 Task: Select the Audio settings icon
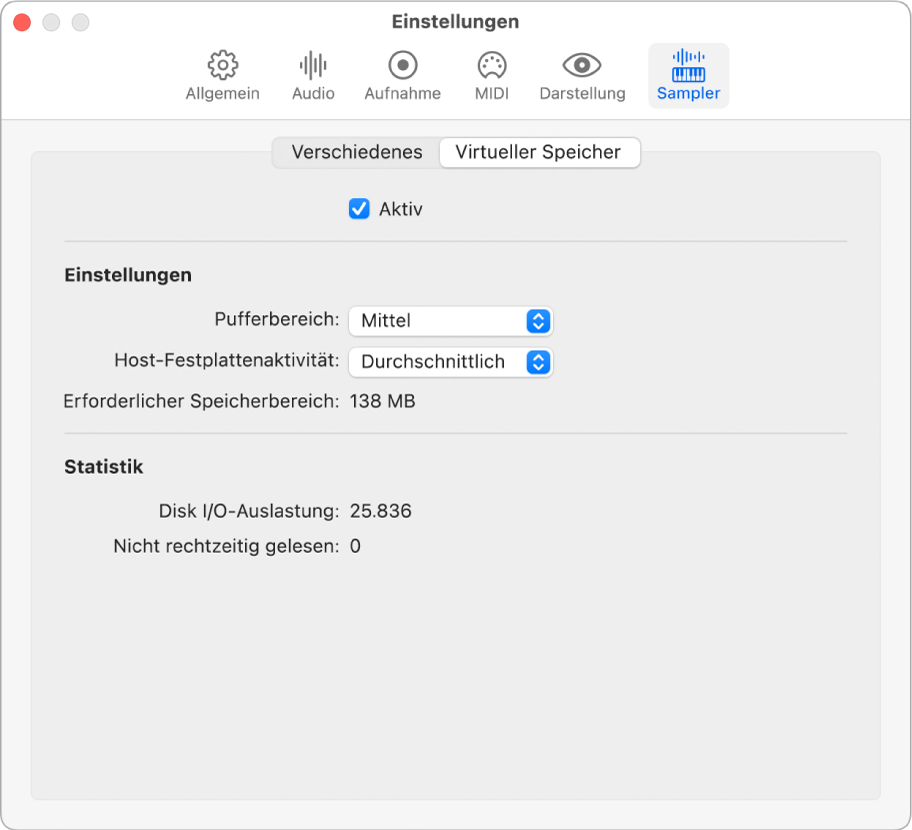[313, 75]
